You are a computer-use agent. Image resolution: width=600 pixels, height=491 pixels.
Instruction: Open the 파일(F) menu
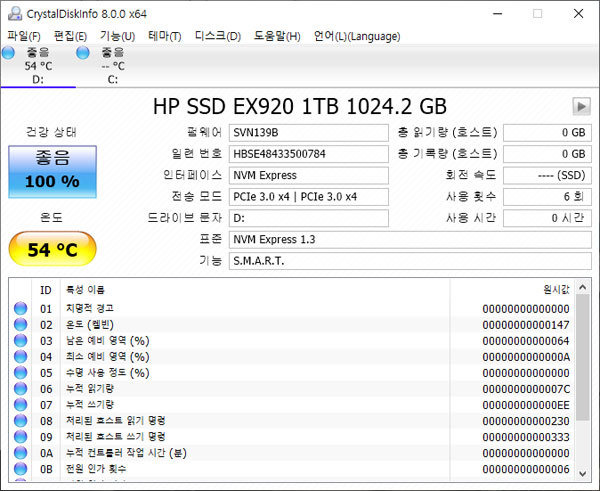click(x=24, y=36)
